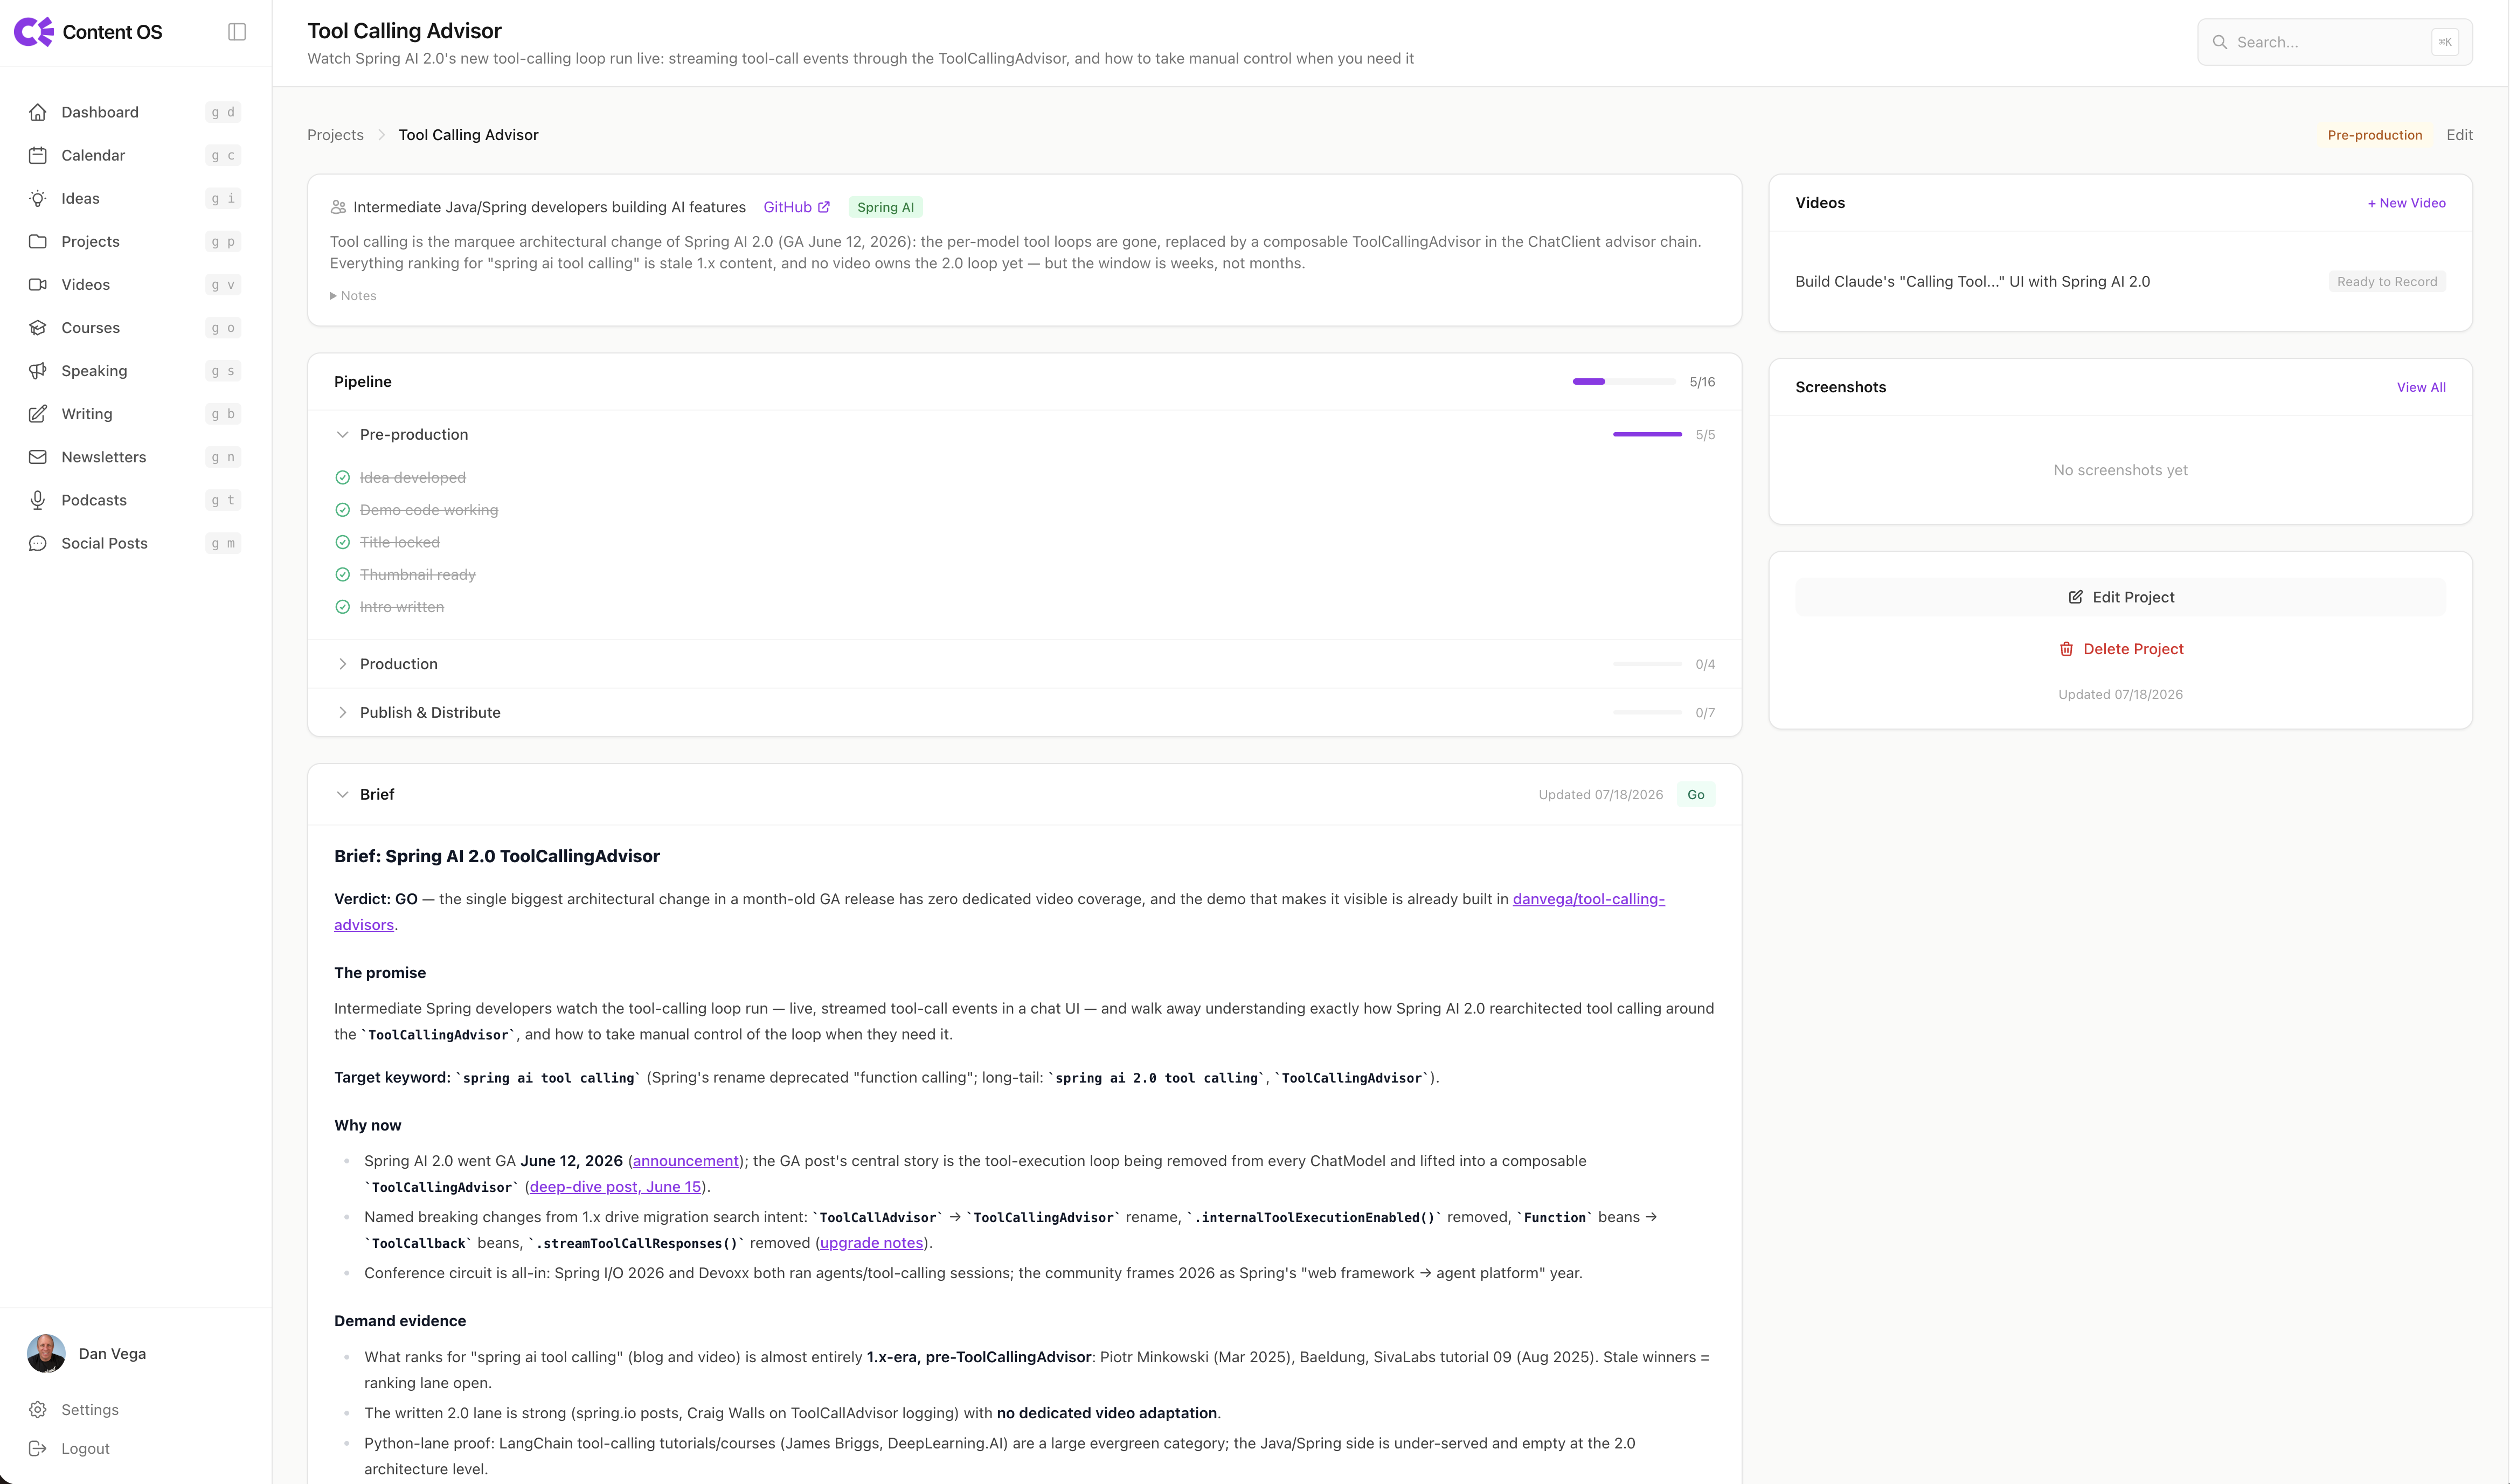Uncheck the 'Intro written' pipeline step
This screenshot has height=1484, width=2510.
pos(342,607)
